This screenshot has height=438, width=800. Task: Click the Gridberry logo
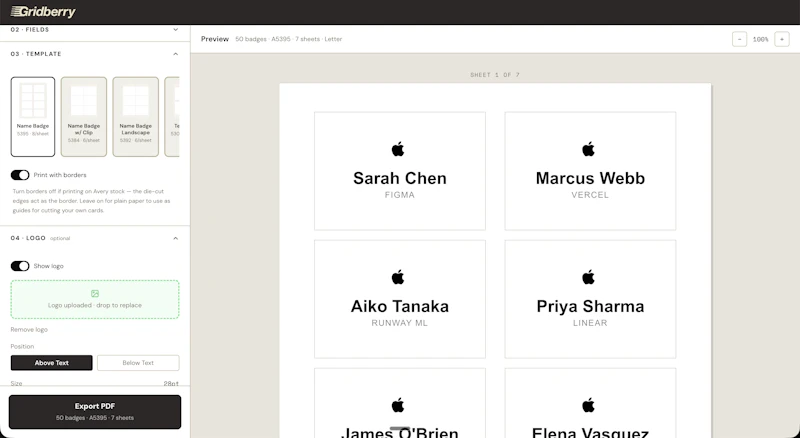[43, 12]
